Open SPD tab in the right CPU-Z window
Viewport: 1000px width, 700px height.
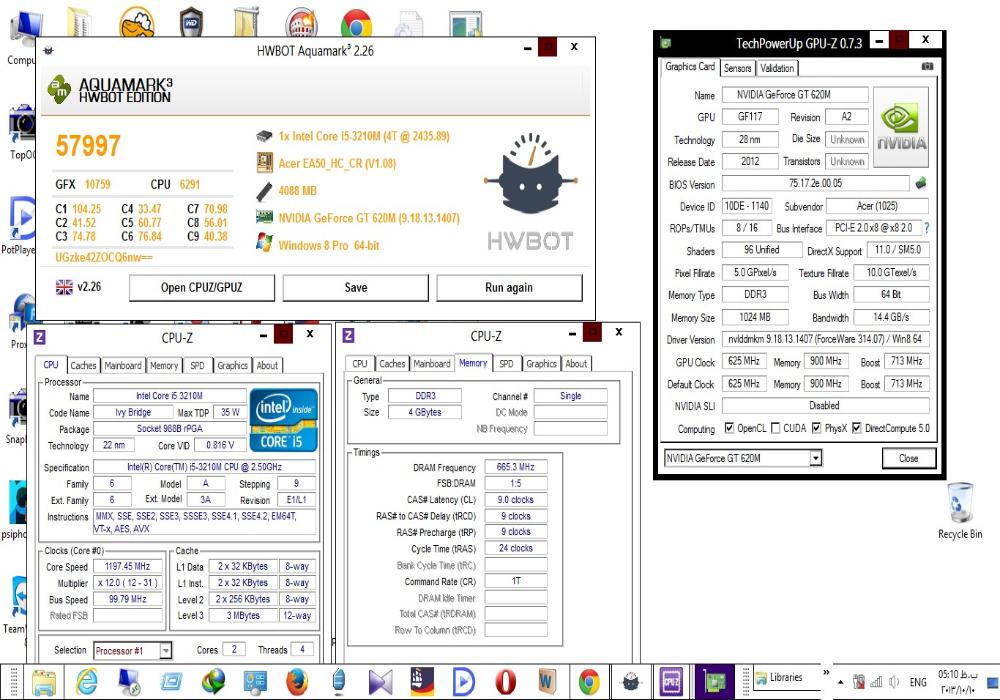tap(506, 363)
